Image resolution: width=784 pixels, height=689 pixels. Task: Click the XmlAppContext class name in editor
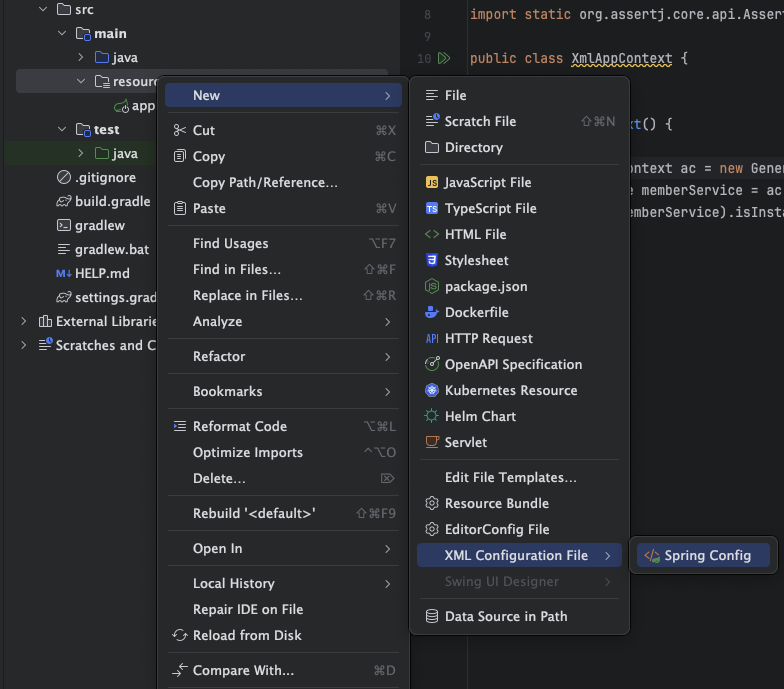(622, 58)
